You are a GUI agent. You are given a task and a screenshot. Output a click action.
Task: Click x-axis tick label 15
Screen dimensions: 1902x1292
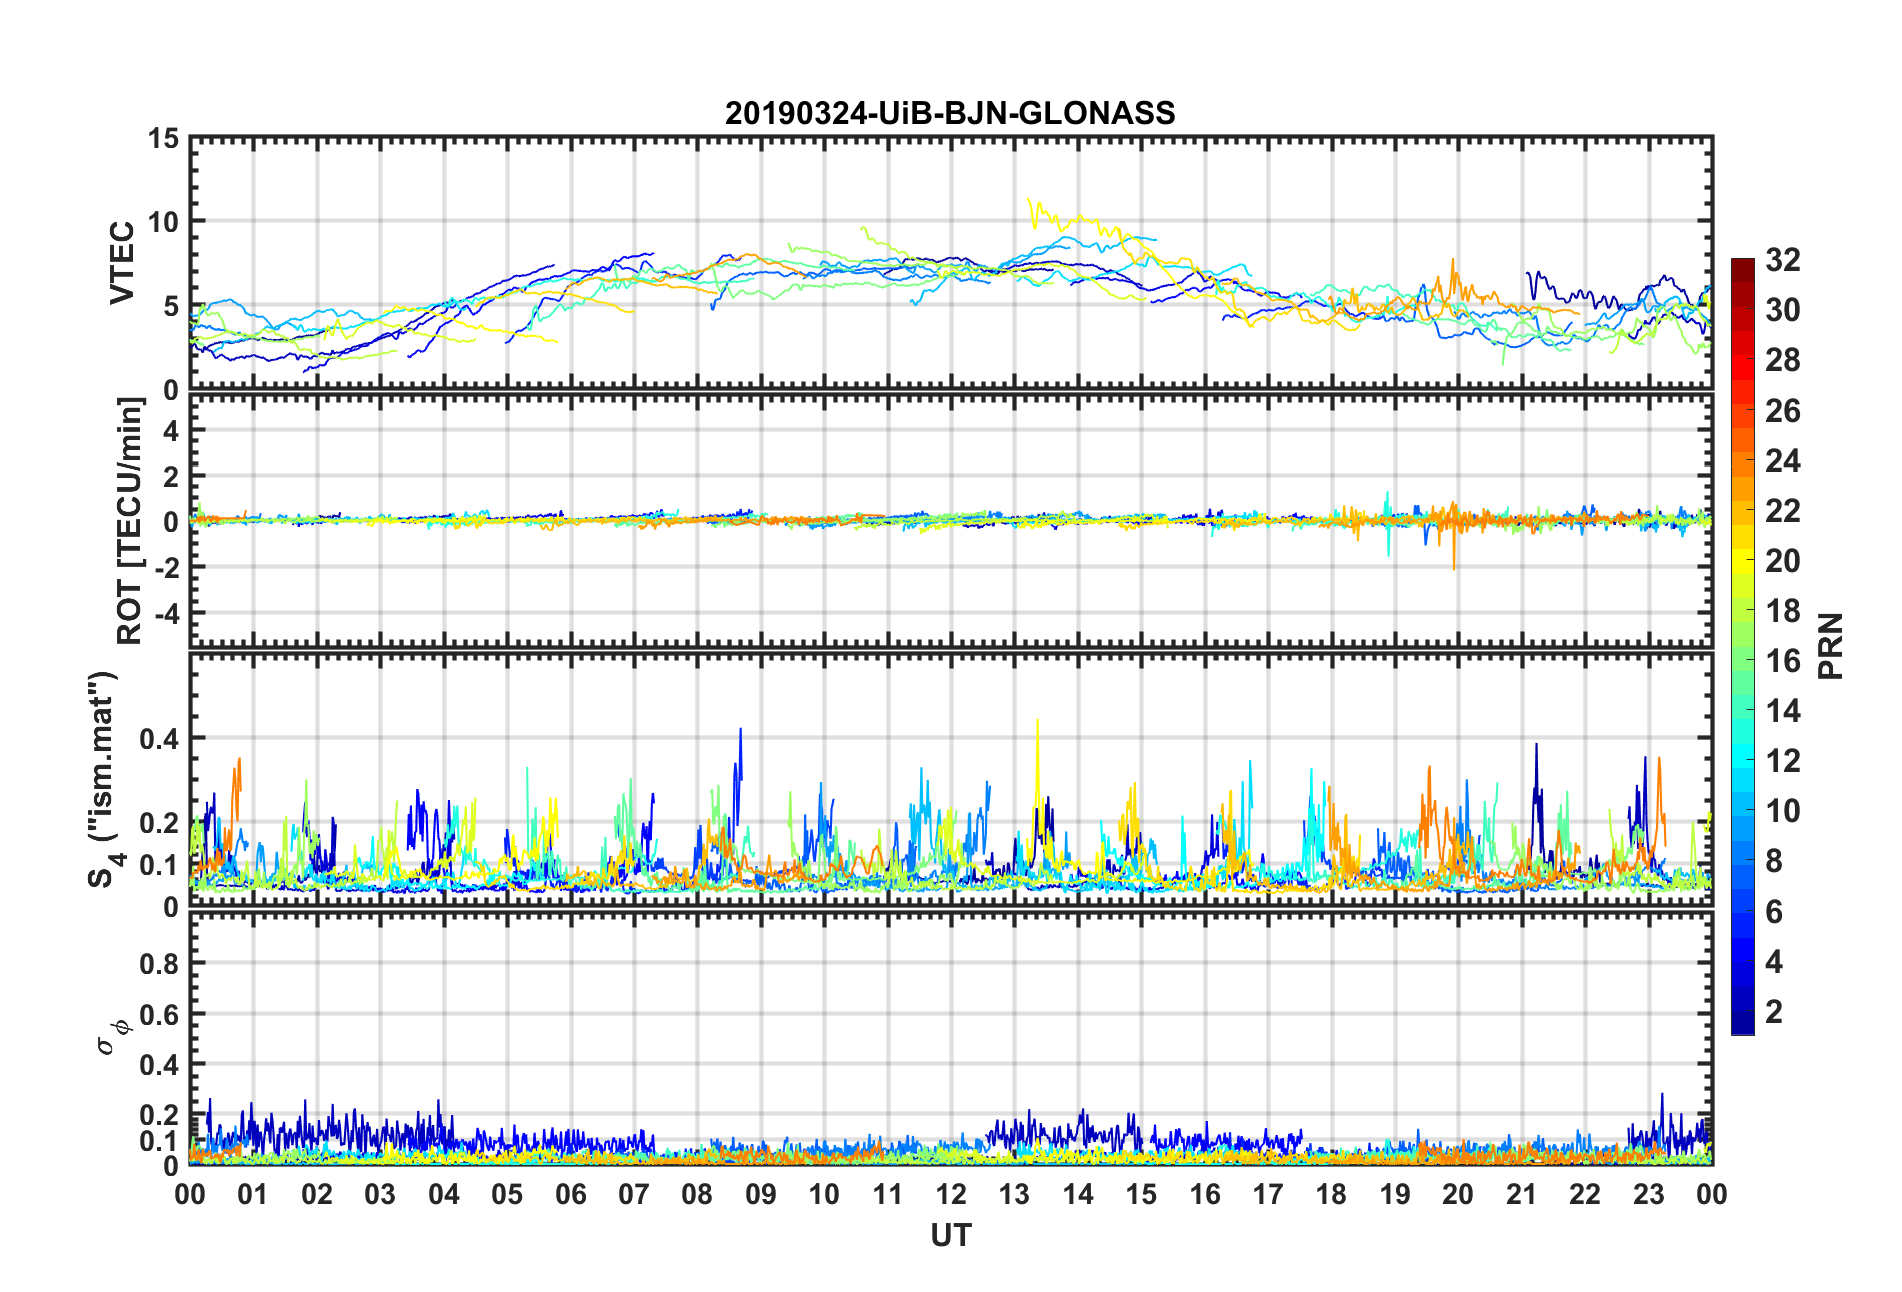coord(1141,1194)
